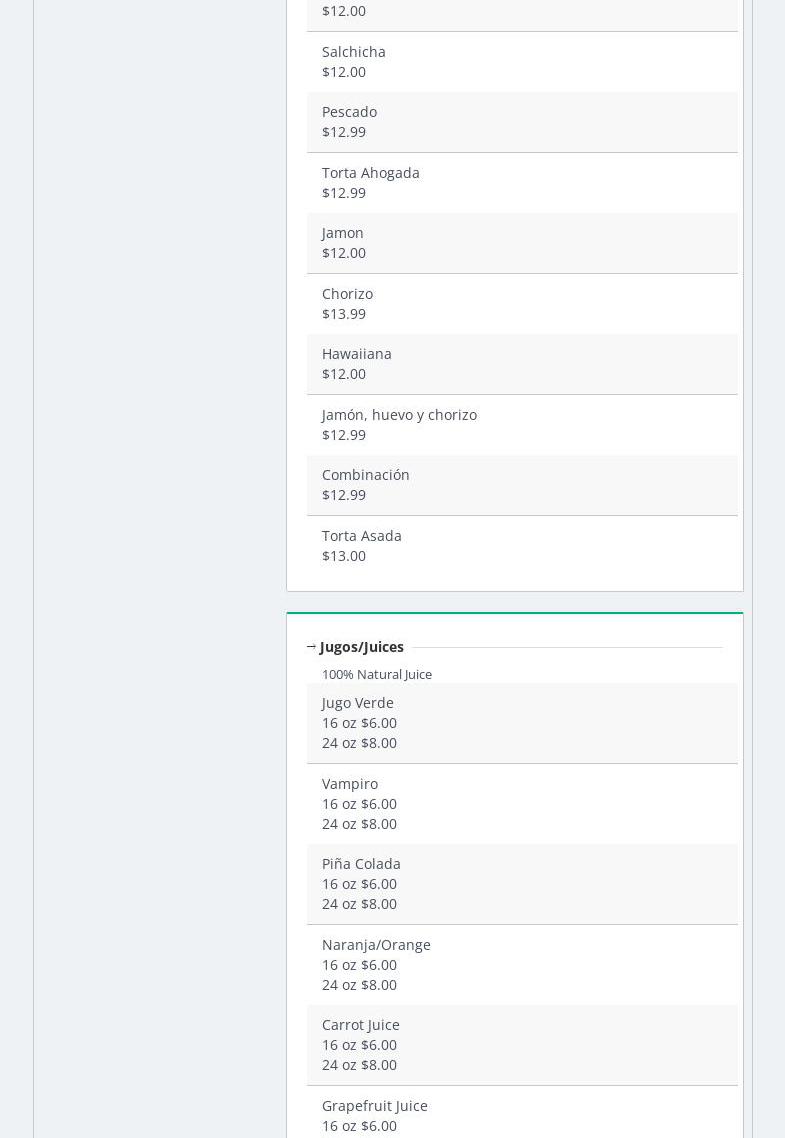Click the $13.00 Torta Asada price
Viewport: 785px width, 1138px height.
[344, 556]
